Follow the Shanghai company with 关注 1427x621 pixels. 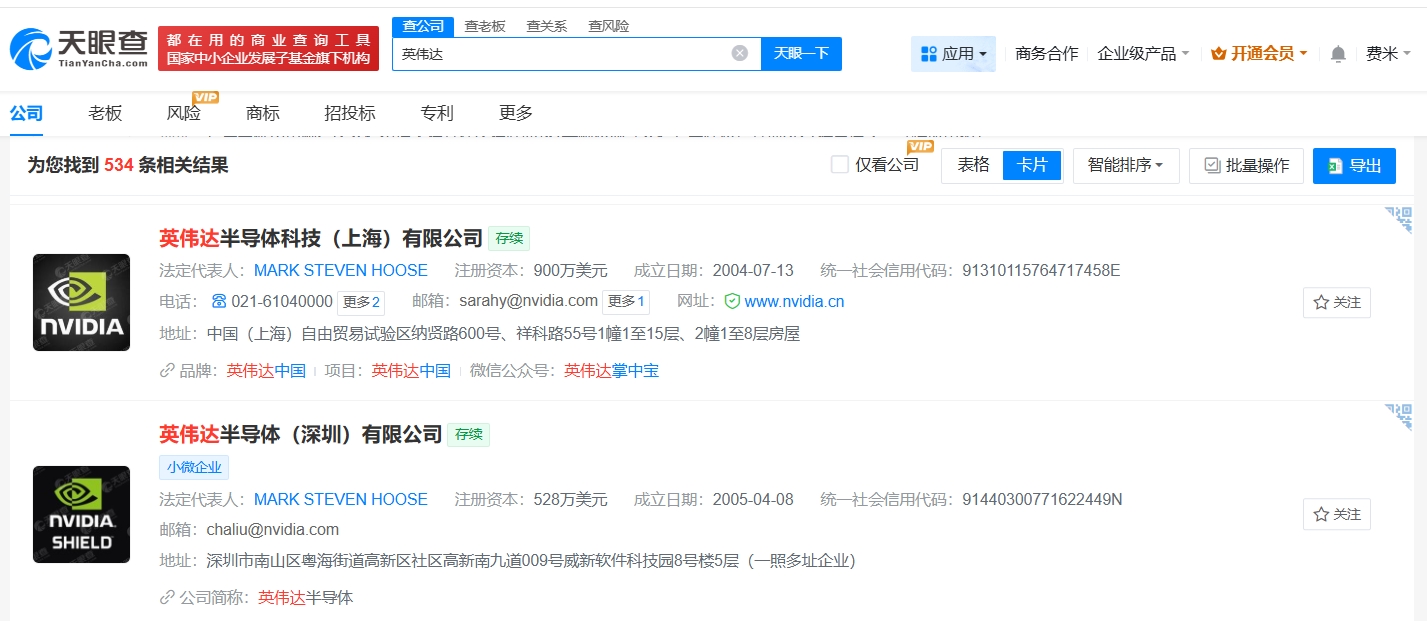[x=1337, y=302]
